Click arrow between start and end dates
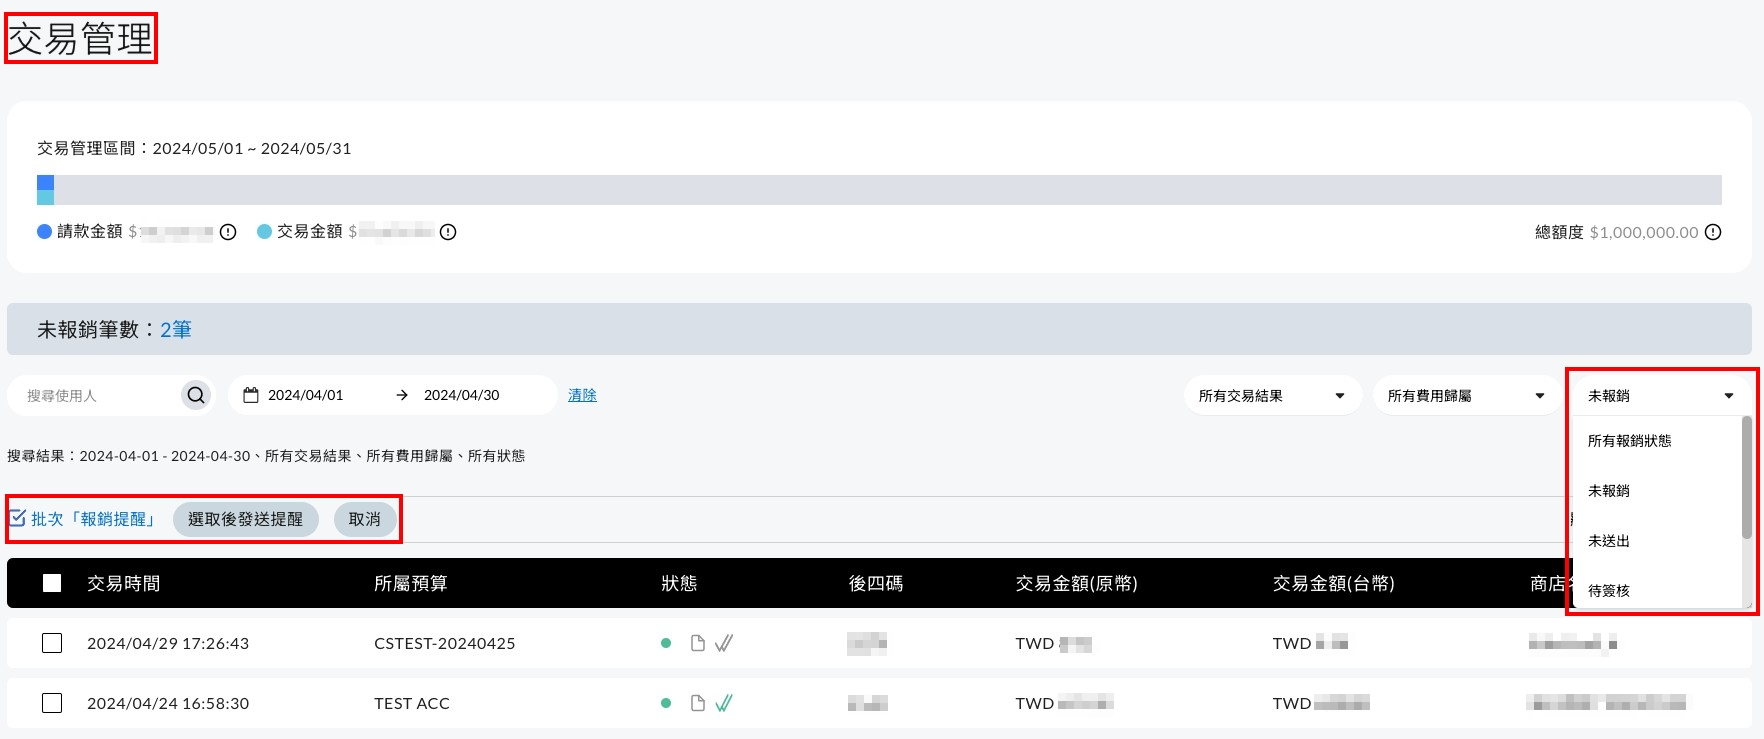 402,395
